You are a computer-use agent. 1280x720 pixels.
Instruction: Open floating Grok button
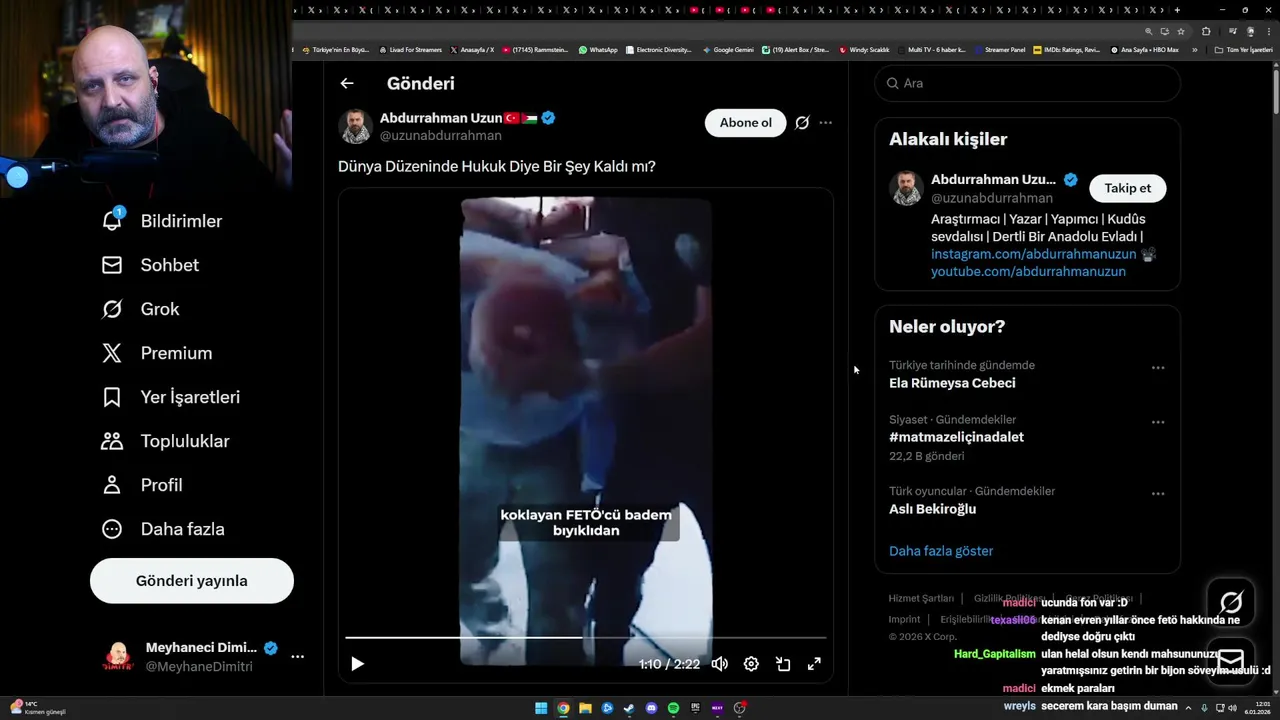click(1231, 602)
